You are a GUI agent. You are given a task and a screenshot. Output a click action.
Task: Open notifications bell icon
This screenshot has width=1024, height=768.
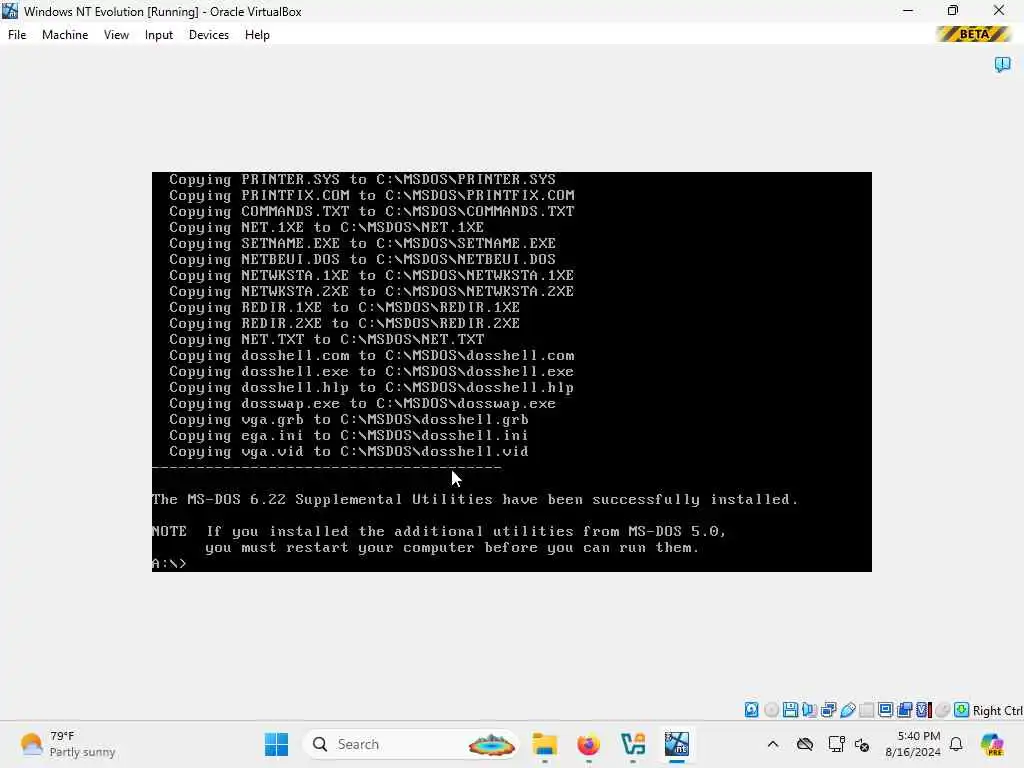[956, 744]
